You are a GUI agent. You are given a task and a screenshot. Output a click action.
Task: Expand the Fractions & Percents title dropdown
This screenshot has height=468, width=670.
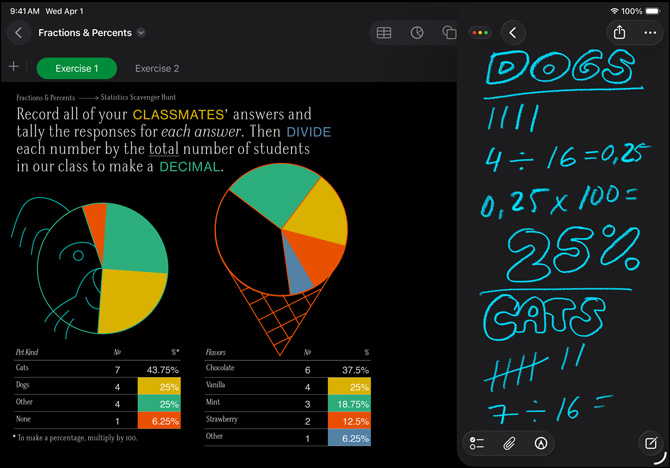click(x=141, y=33)
